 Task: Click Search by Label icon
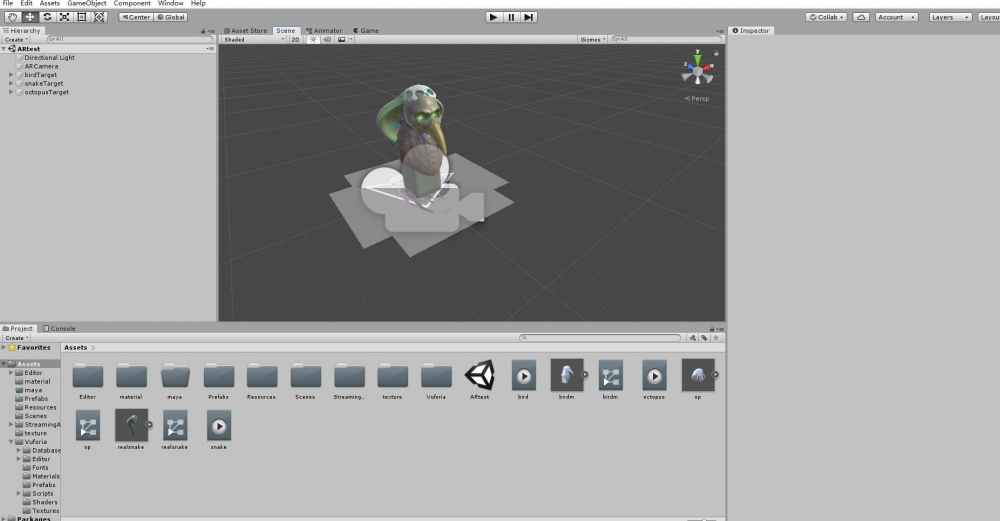click(704, 338)
